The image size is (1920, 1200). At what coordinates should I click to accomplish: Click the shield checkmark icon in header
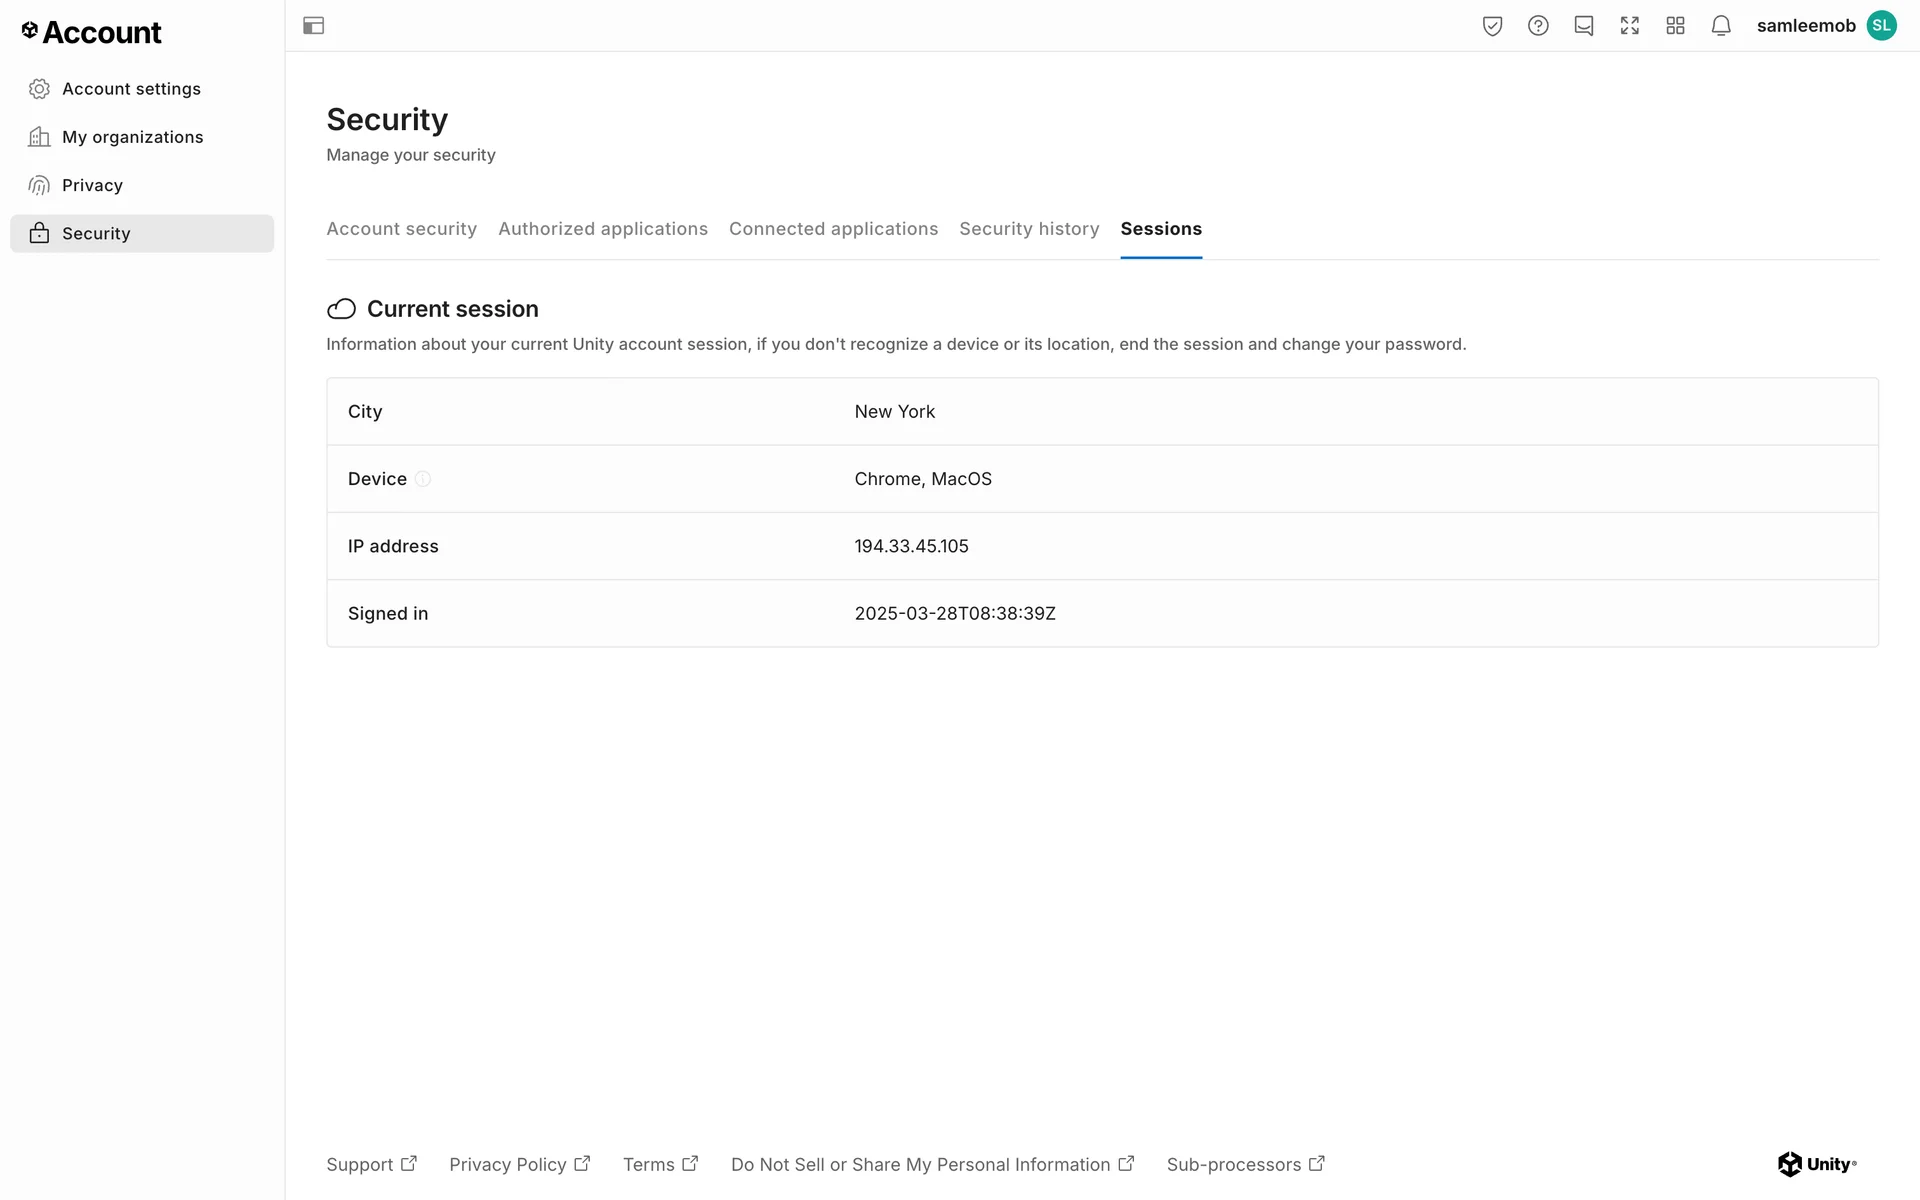tap(1492, 26)
